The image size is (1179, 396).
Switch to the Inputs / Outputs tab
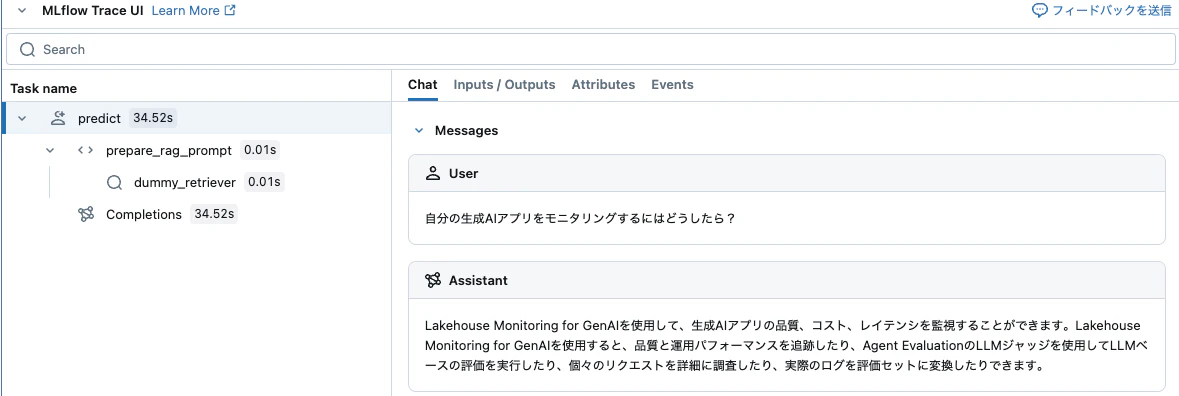pyautogui.click(x=505, y=85)
